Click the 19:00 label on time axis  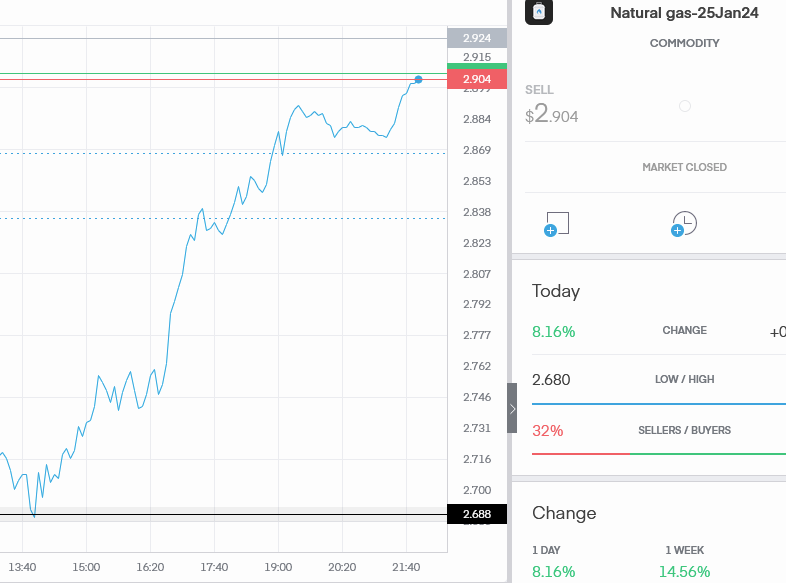click(278, 567)
